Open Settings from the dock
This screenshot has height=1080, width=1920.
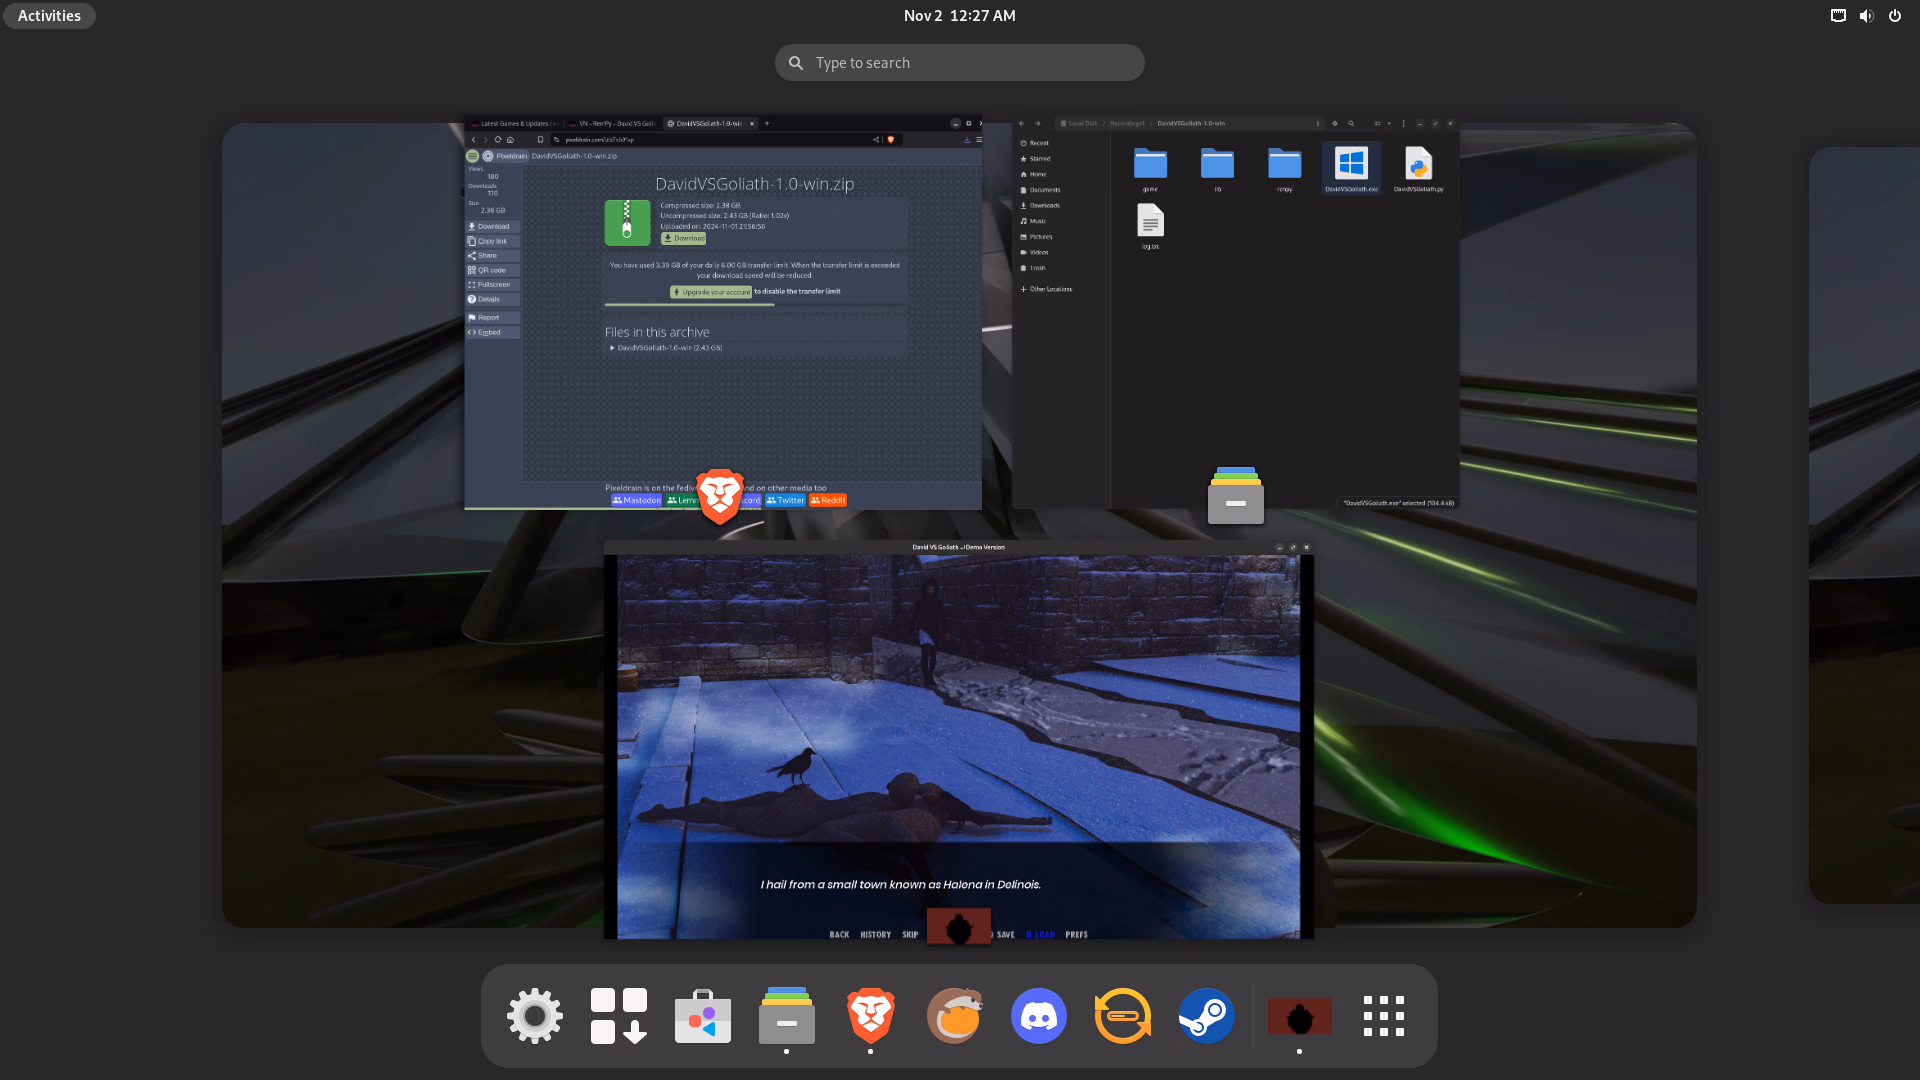coord(535,1016)
